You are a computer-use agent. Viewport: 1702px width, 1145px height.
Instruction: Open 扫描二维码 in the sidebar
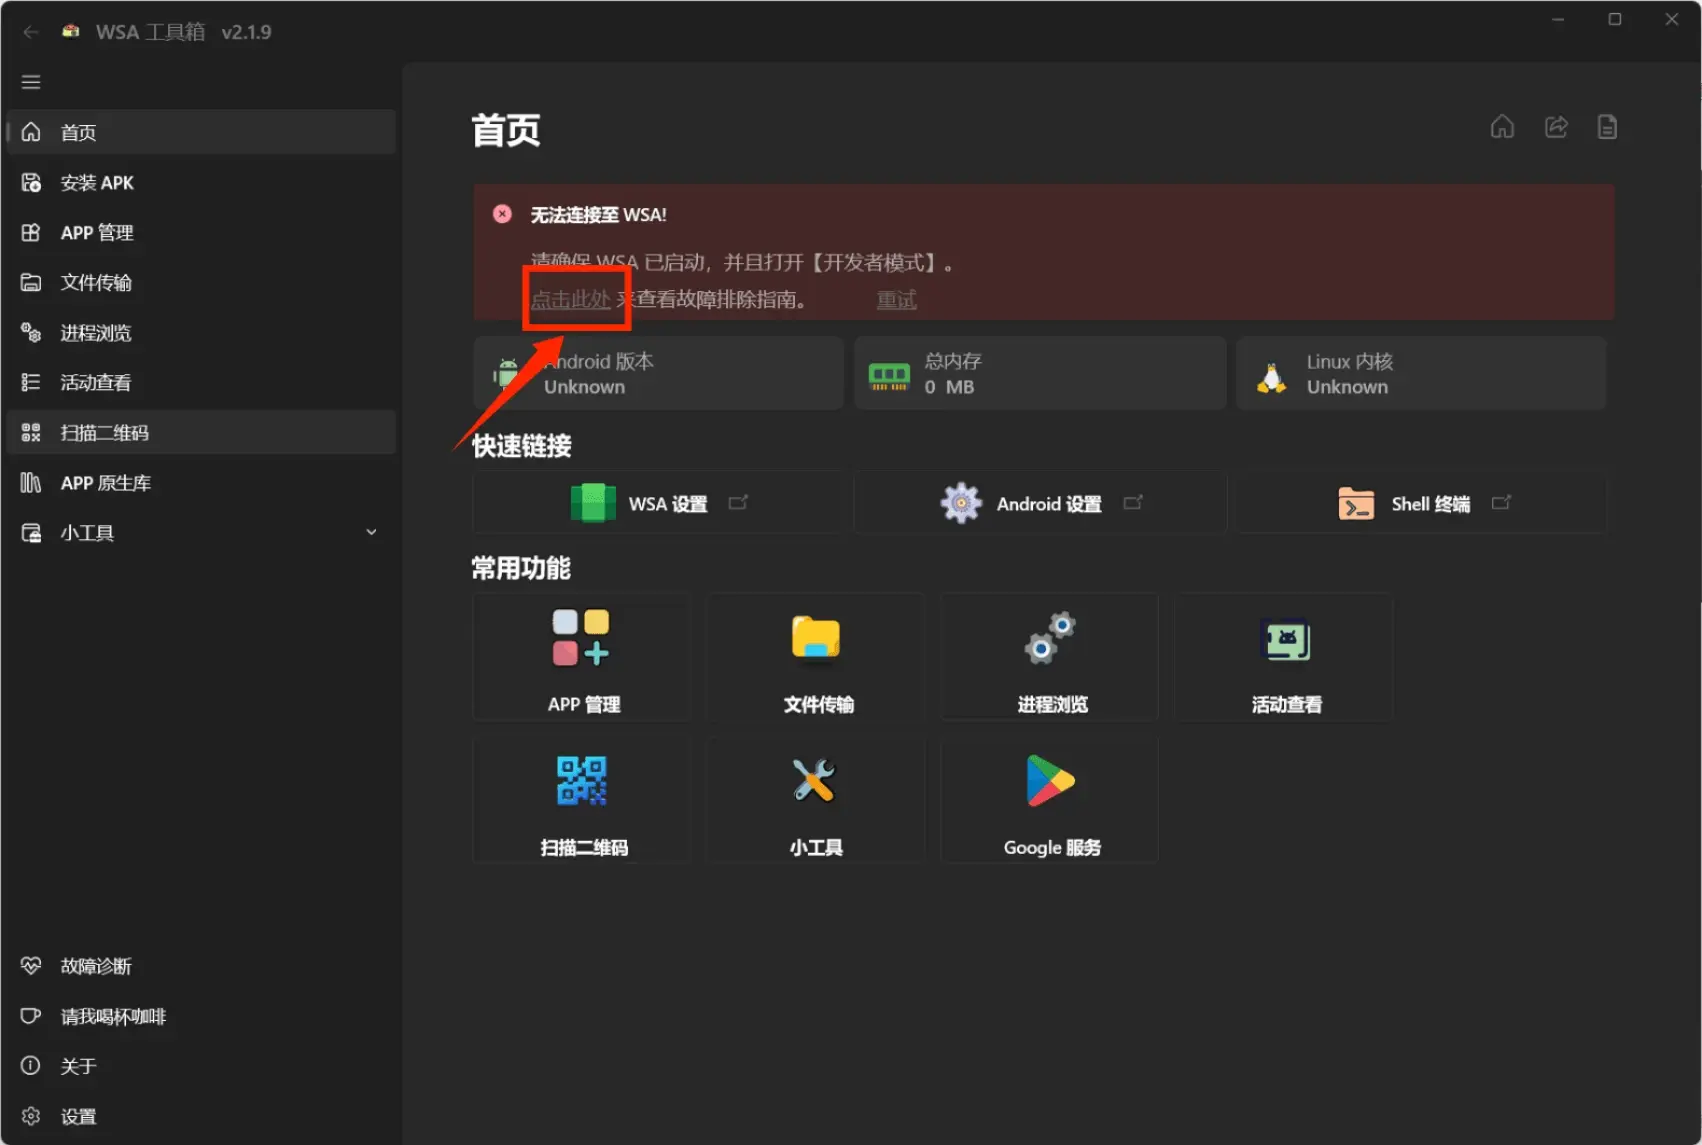[201, 432]
